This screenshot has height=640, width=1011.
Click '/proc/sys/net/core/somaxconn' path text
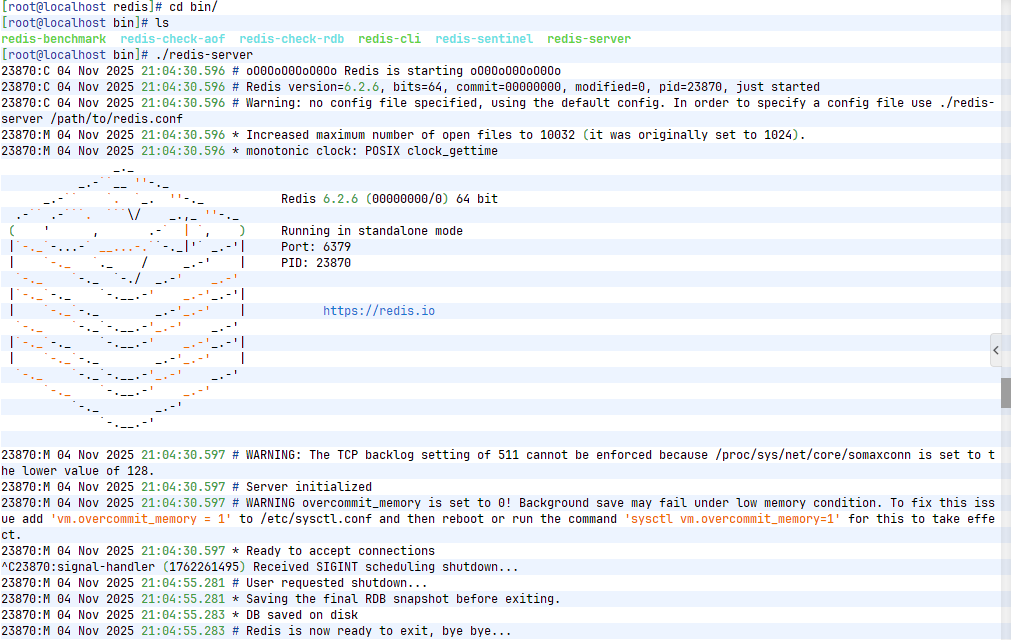pos(813,455)
